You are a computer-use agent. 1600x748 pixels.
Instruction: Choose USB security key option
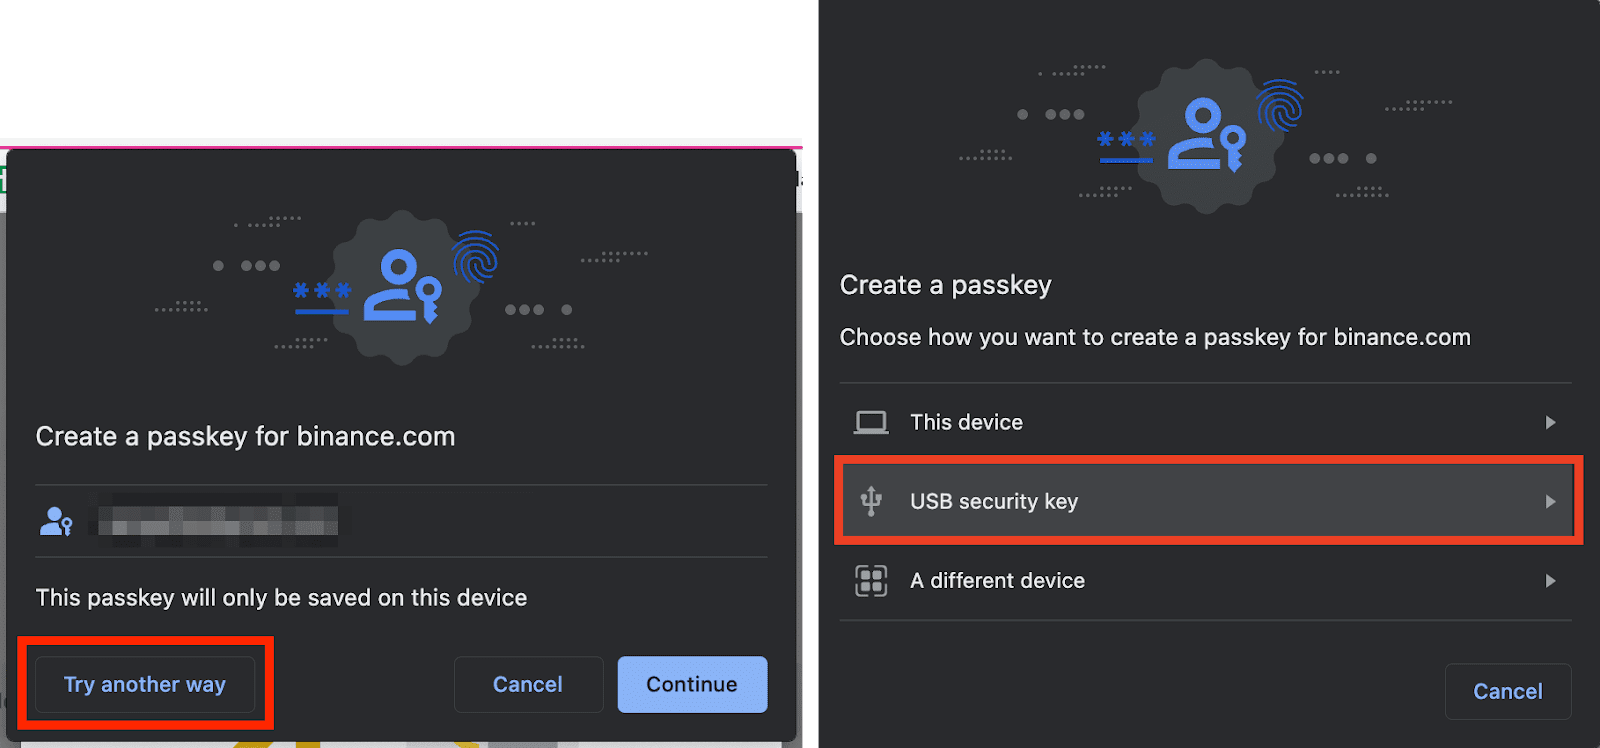[x=1206, y=501]
